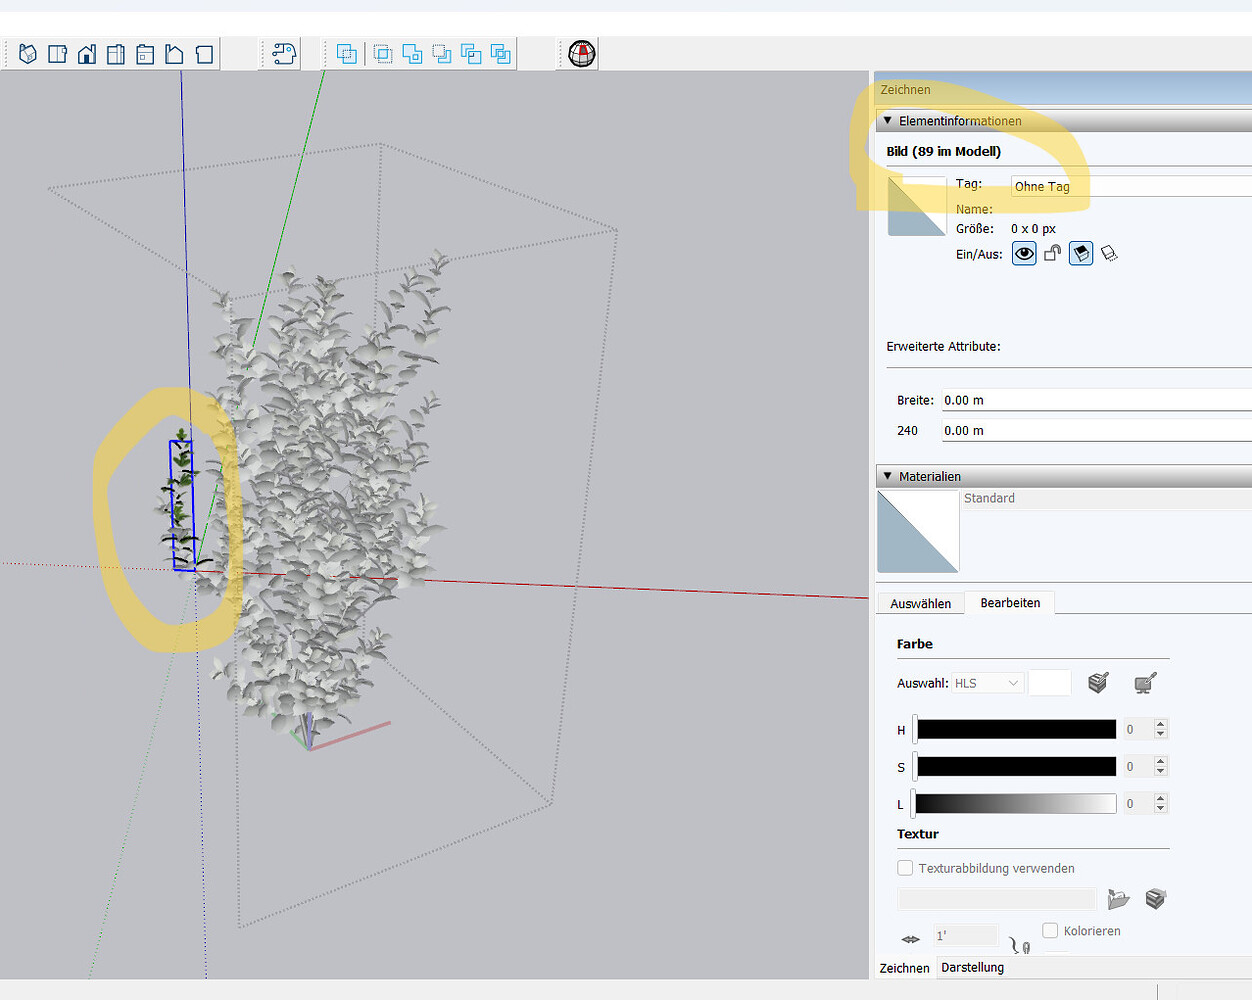Click the folder button to browse texture images

point(1118,899)
